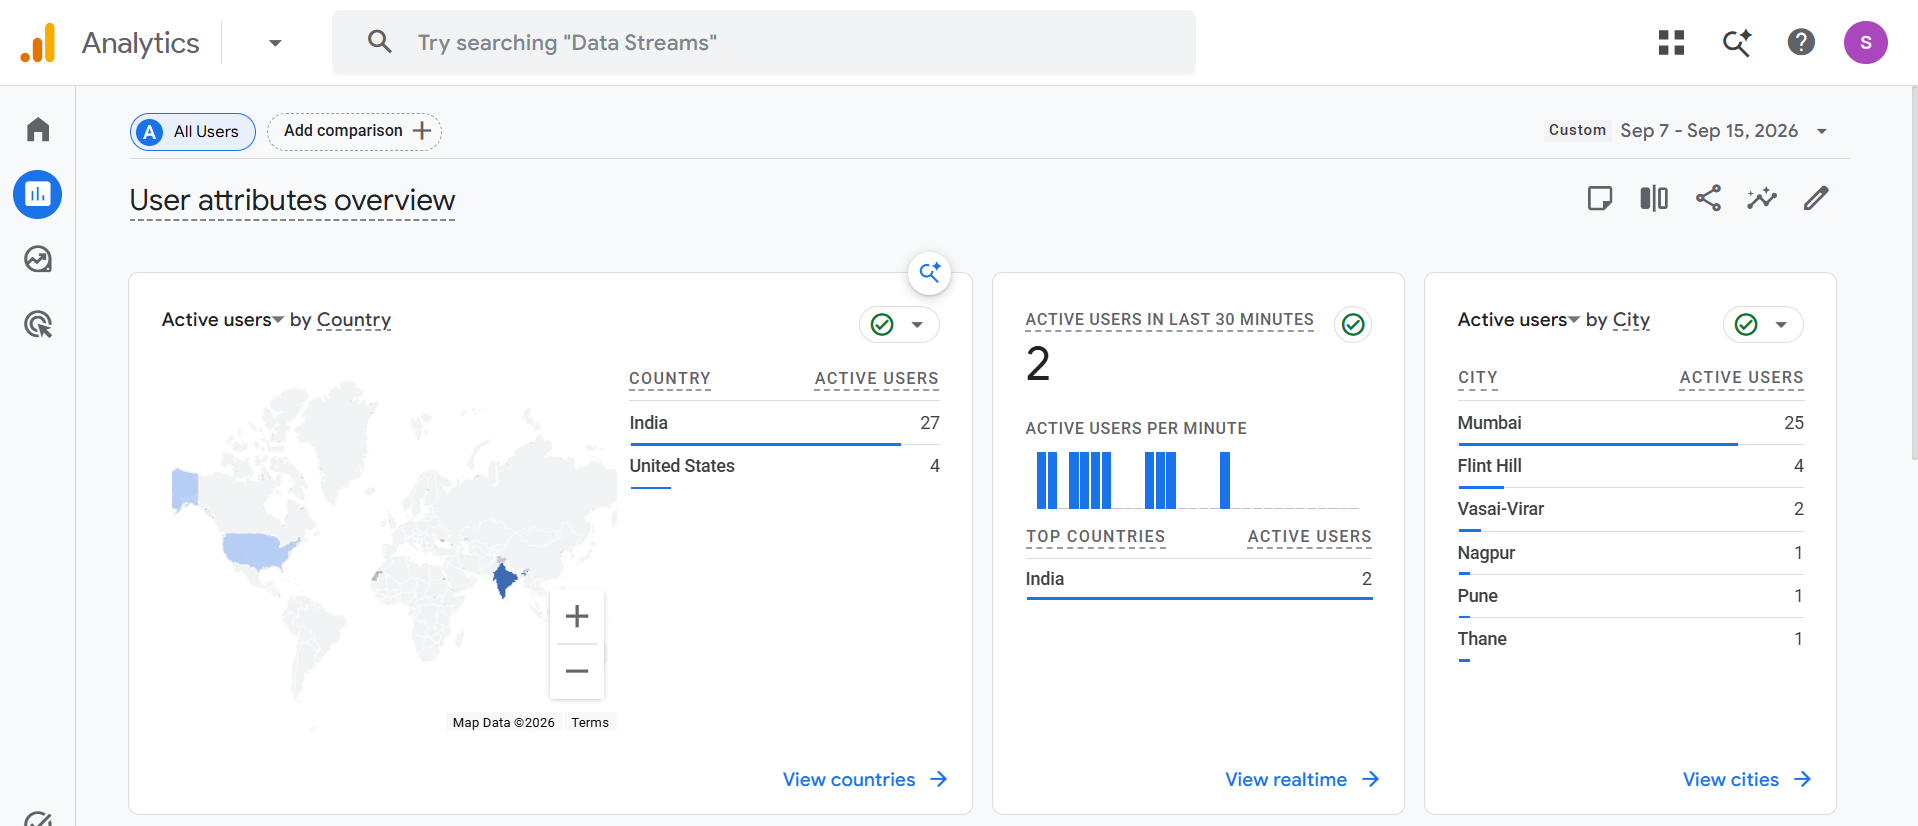This screenshot has width=1918, height=826.
Task: Click the data quality check in realtime card
Action: coord(1352,324)
